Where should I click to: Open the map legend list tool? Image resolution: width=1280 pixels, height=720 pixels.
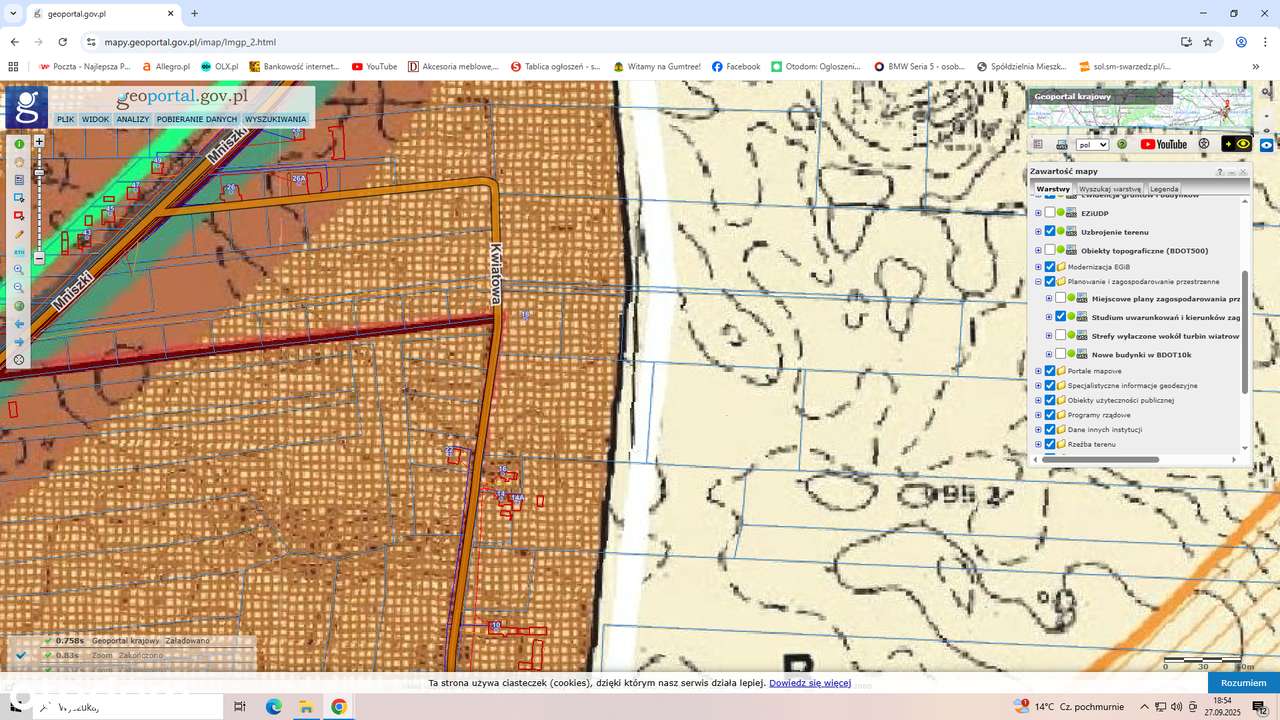click(19, 180)
